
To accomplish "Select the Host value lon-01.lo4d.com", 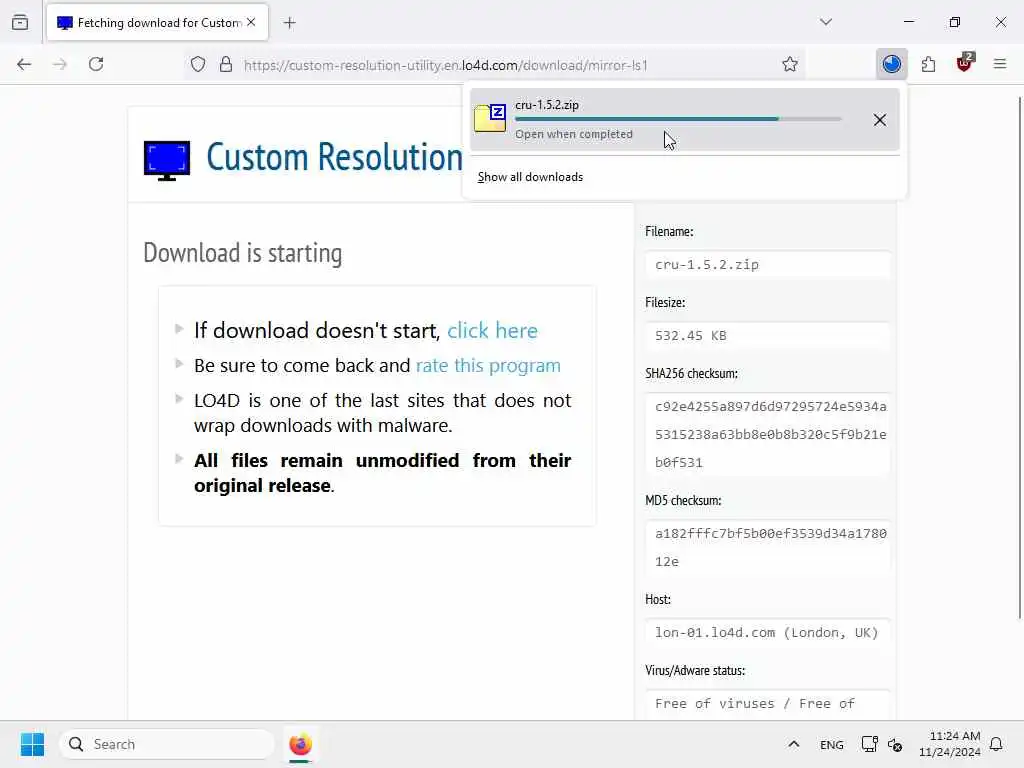I will pyautogui.click(x=767, y=633).
